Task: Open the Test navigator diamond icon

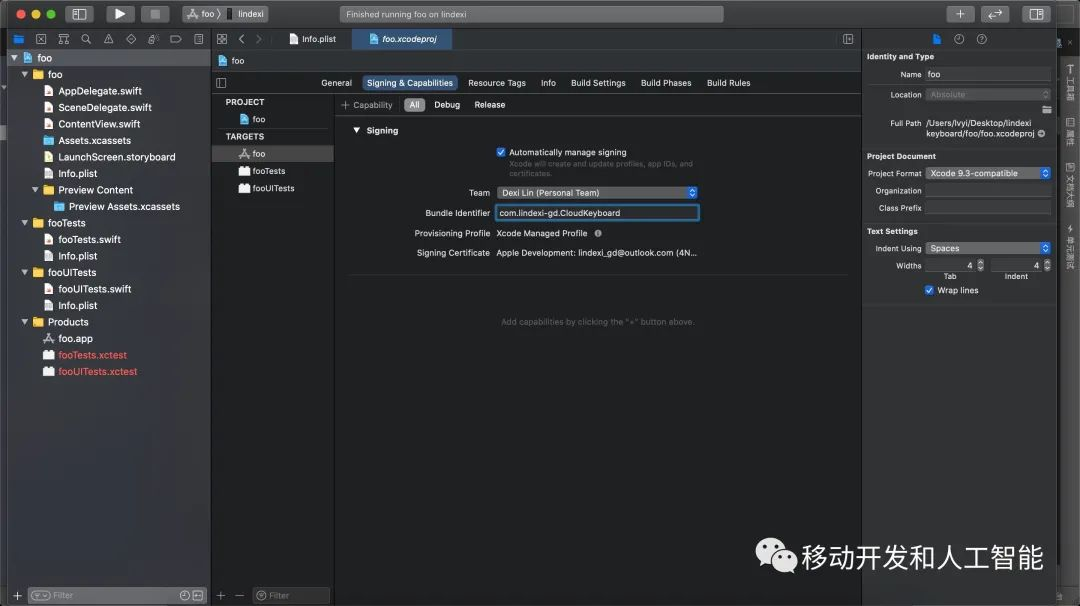Action: click(x=131, y=39)
